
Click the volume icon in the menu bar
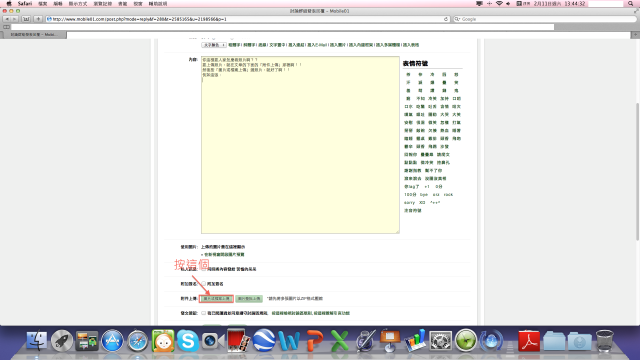(508, 4)
